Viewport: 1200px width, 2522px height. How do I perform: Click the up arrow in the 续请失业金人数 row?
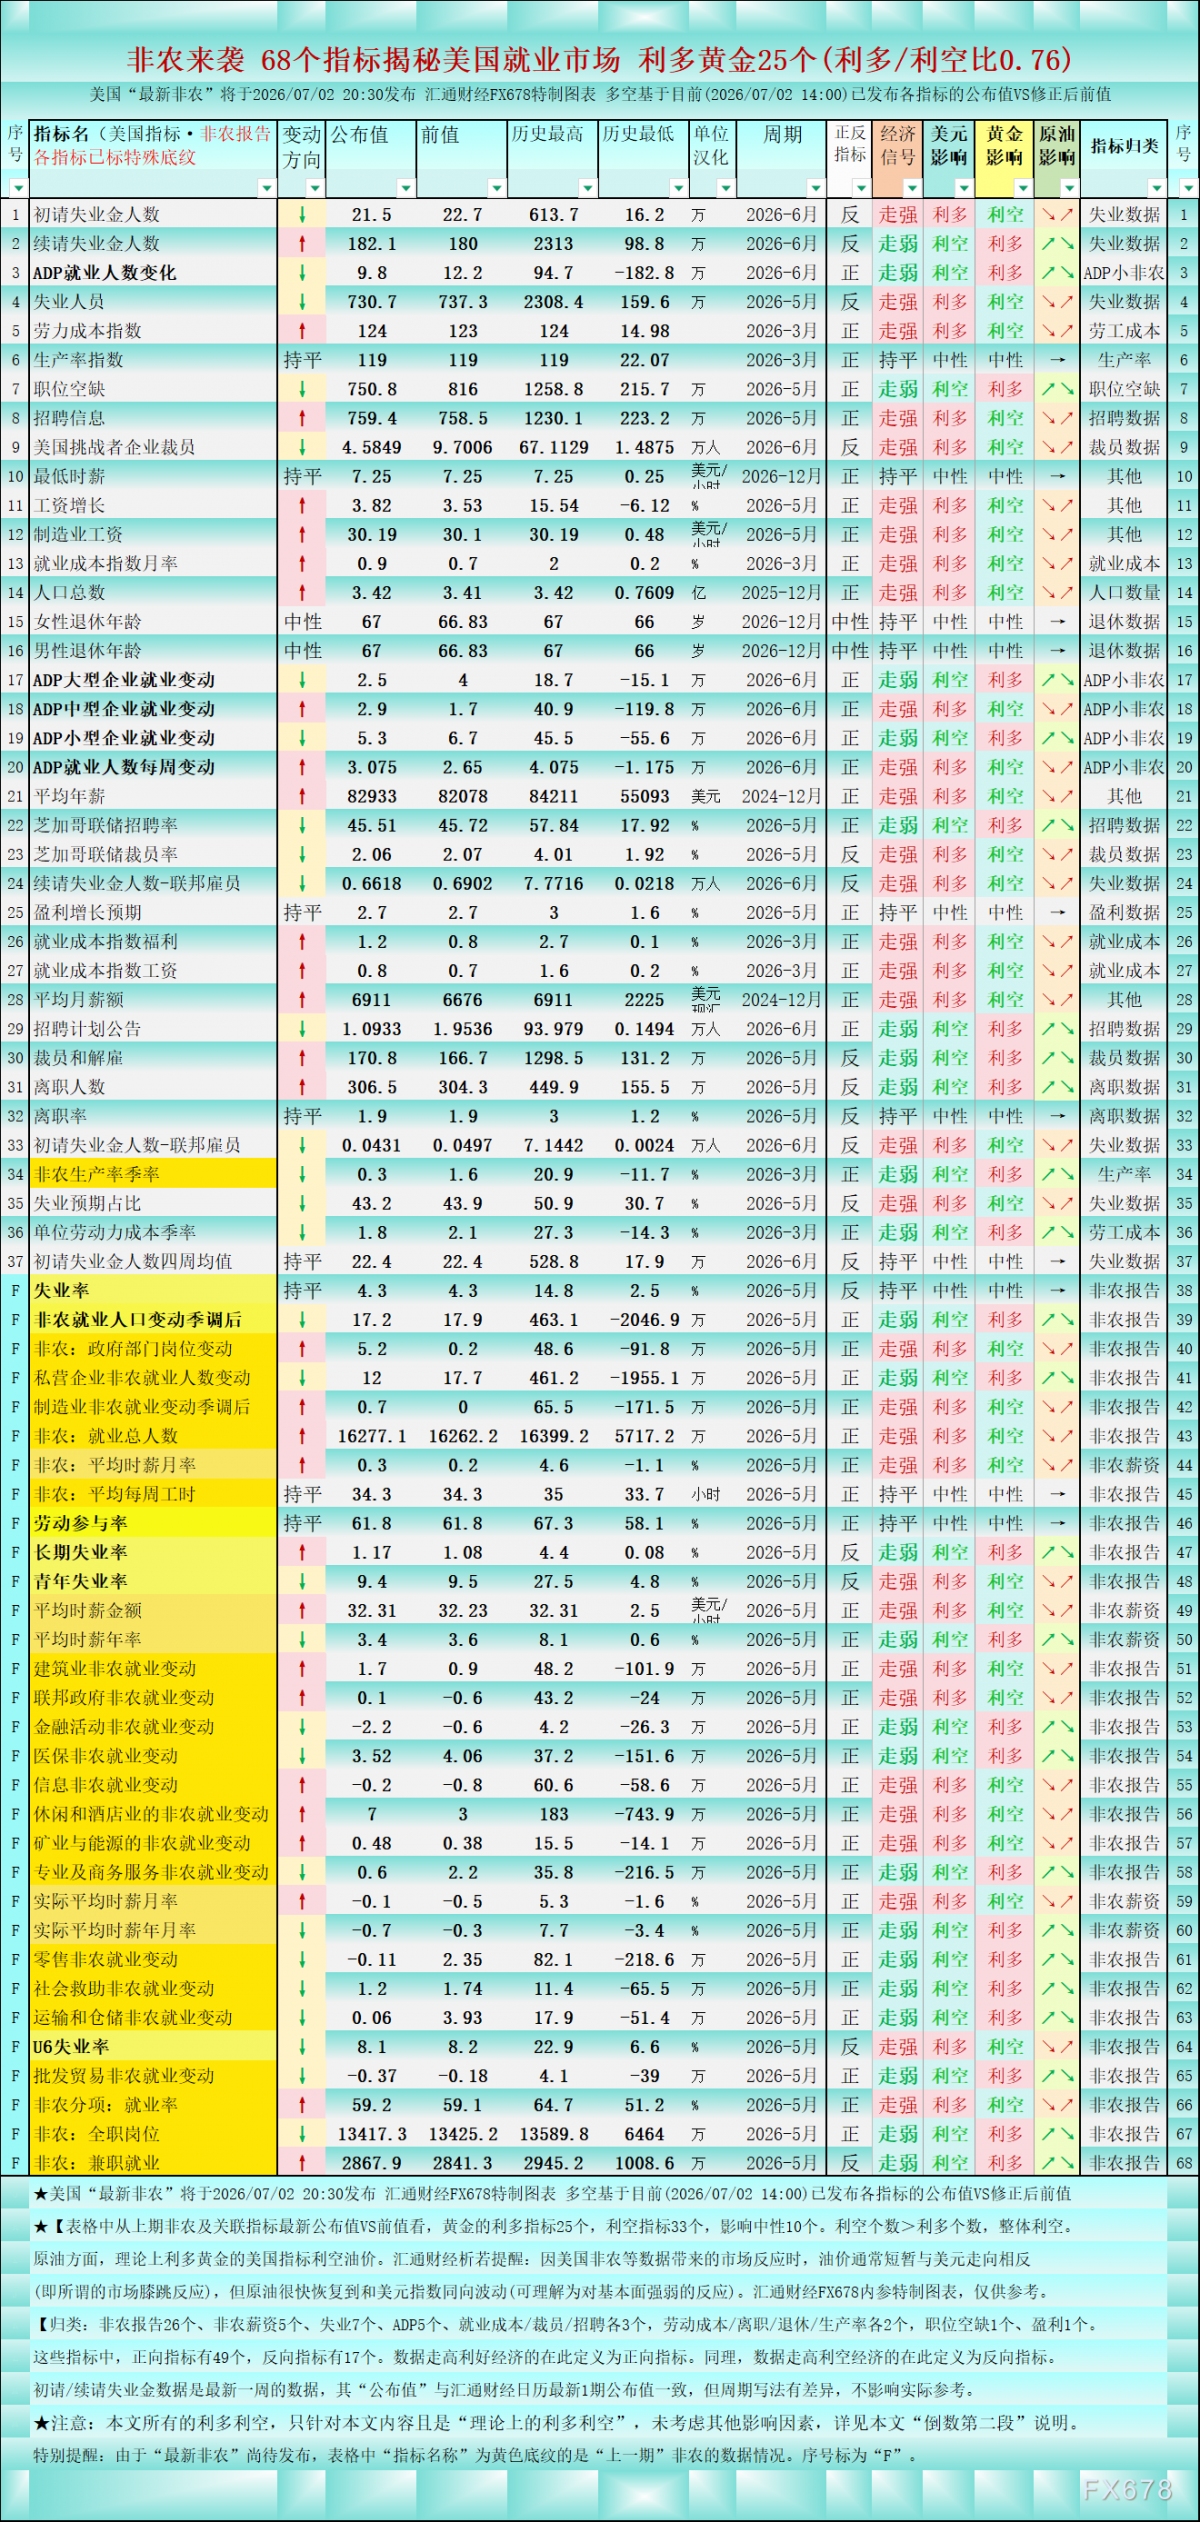[x=302, y=244]
